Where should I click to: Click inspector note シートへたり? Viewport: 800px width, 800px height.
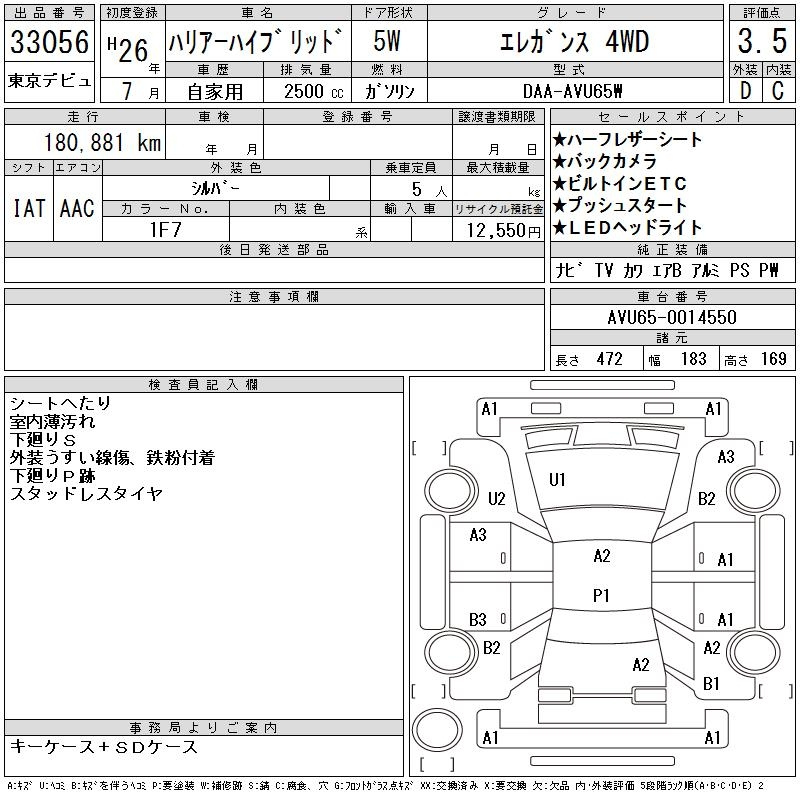coord(60,403)
